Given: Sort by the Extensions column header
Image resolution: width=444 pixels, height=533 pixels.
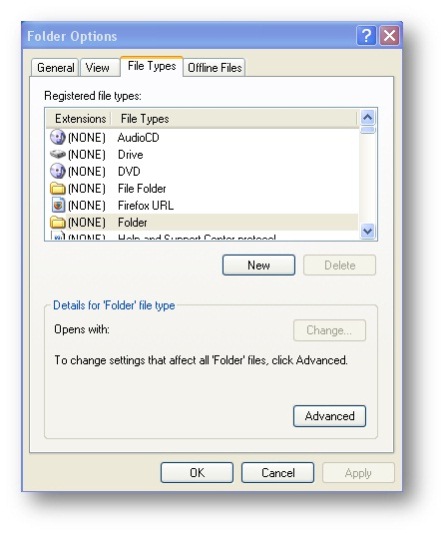Looking at the screenshot, I should (80, 119).
